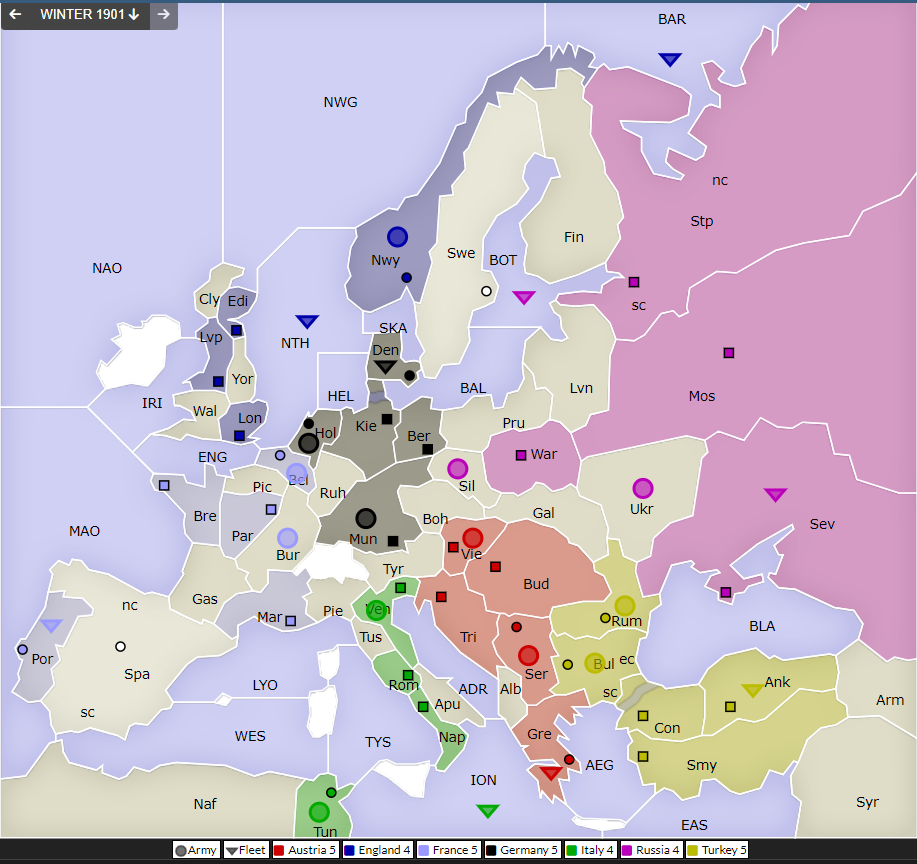Click the Edi supply center square
Viewport: 917px width, 864px height.
[x=236, y=331]
